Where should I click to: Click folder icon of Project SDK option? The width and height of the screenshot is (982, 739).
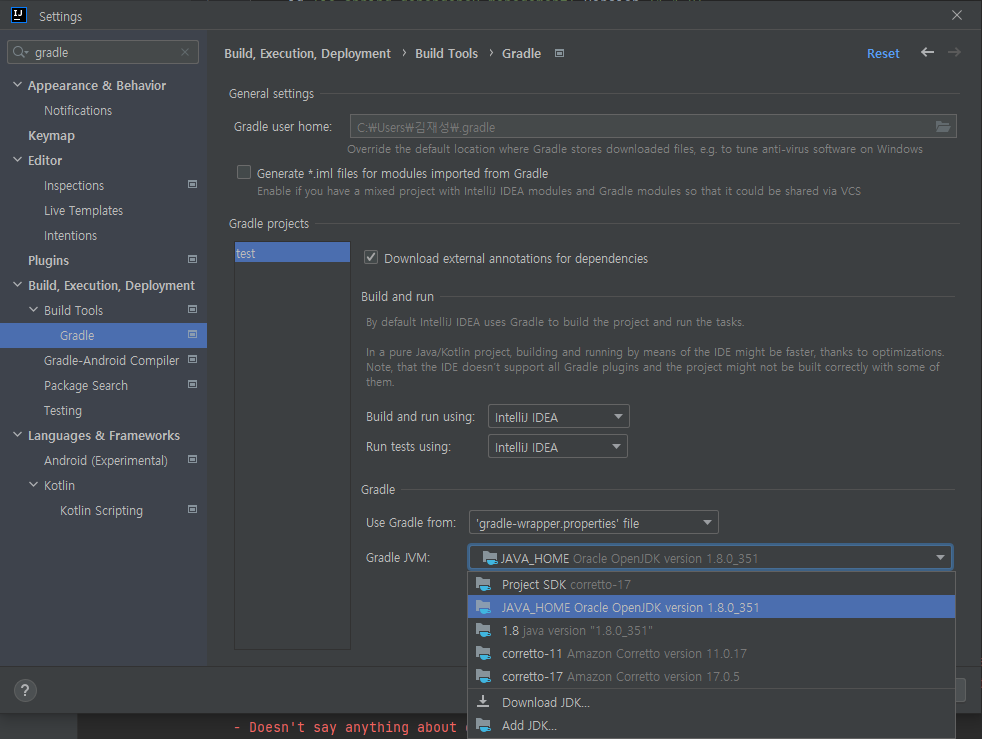click(483, 584)
